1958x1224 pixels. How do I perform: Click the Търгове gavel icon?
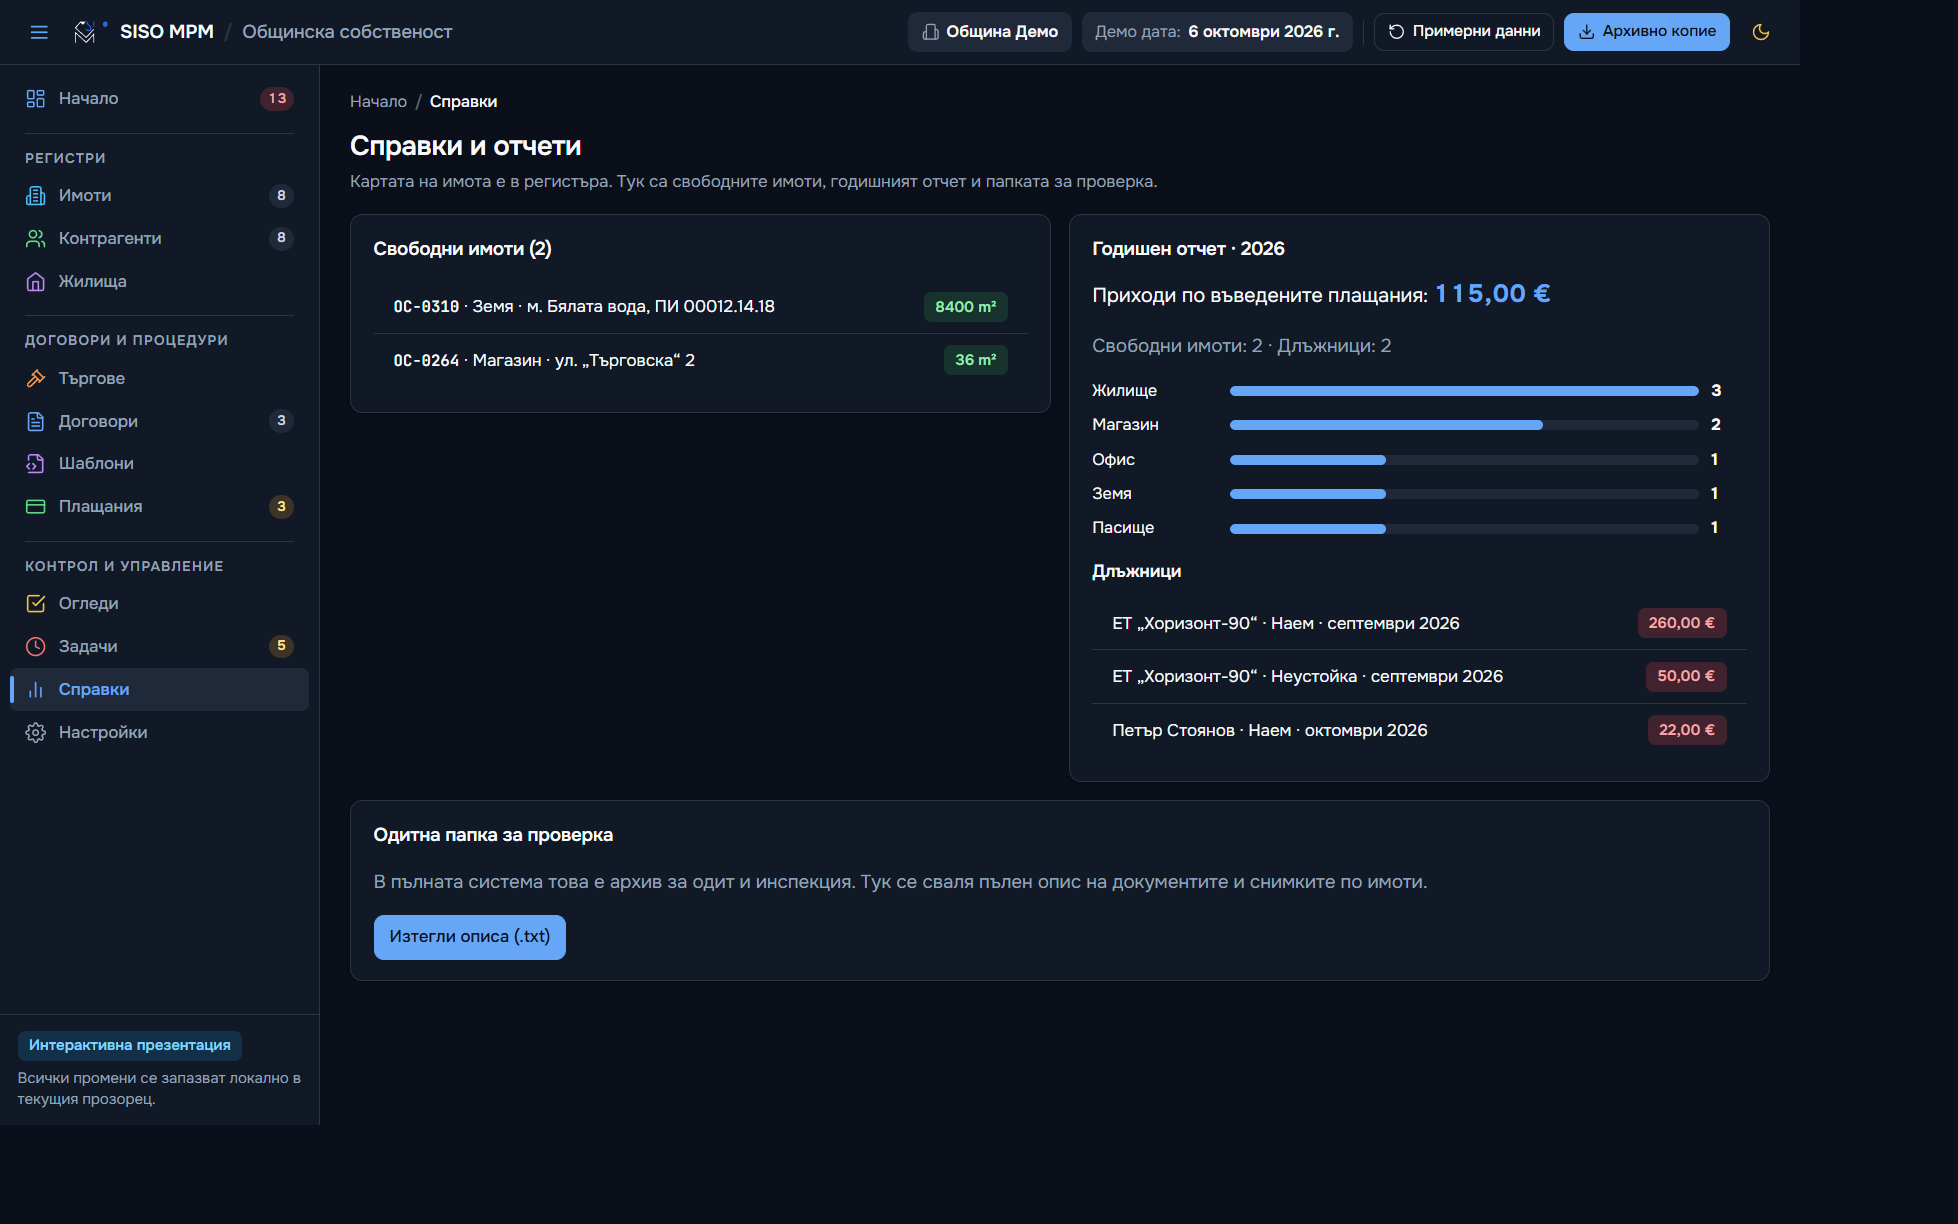click(35, 378)
